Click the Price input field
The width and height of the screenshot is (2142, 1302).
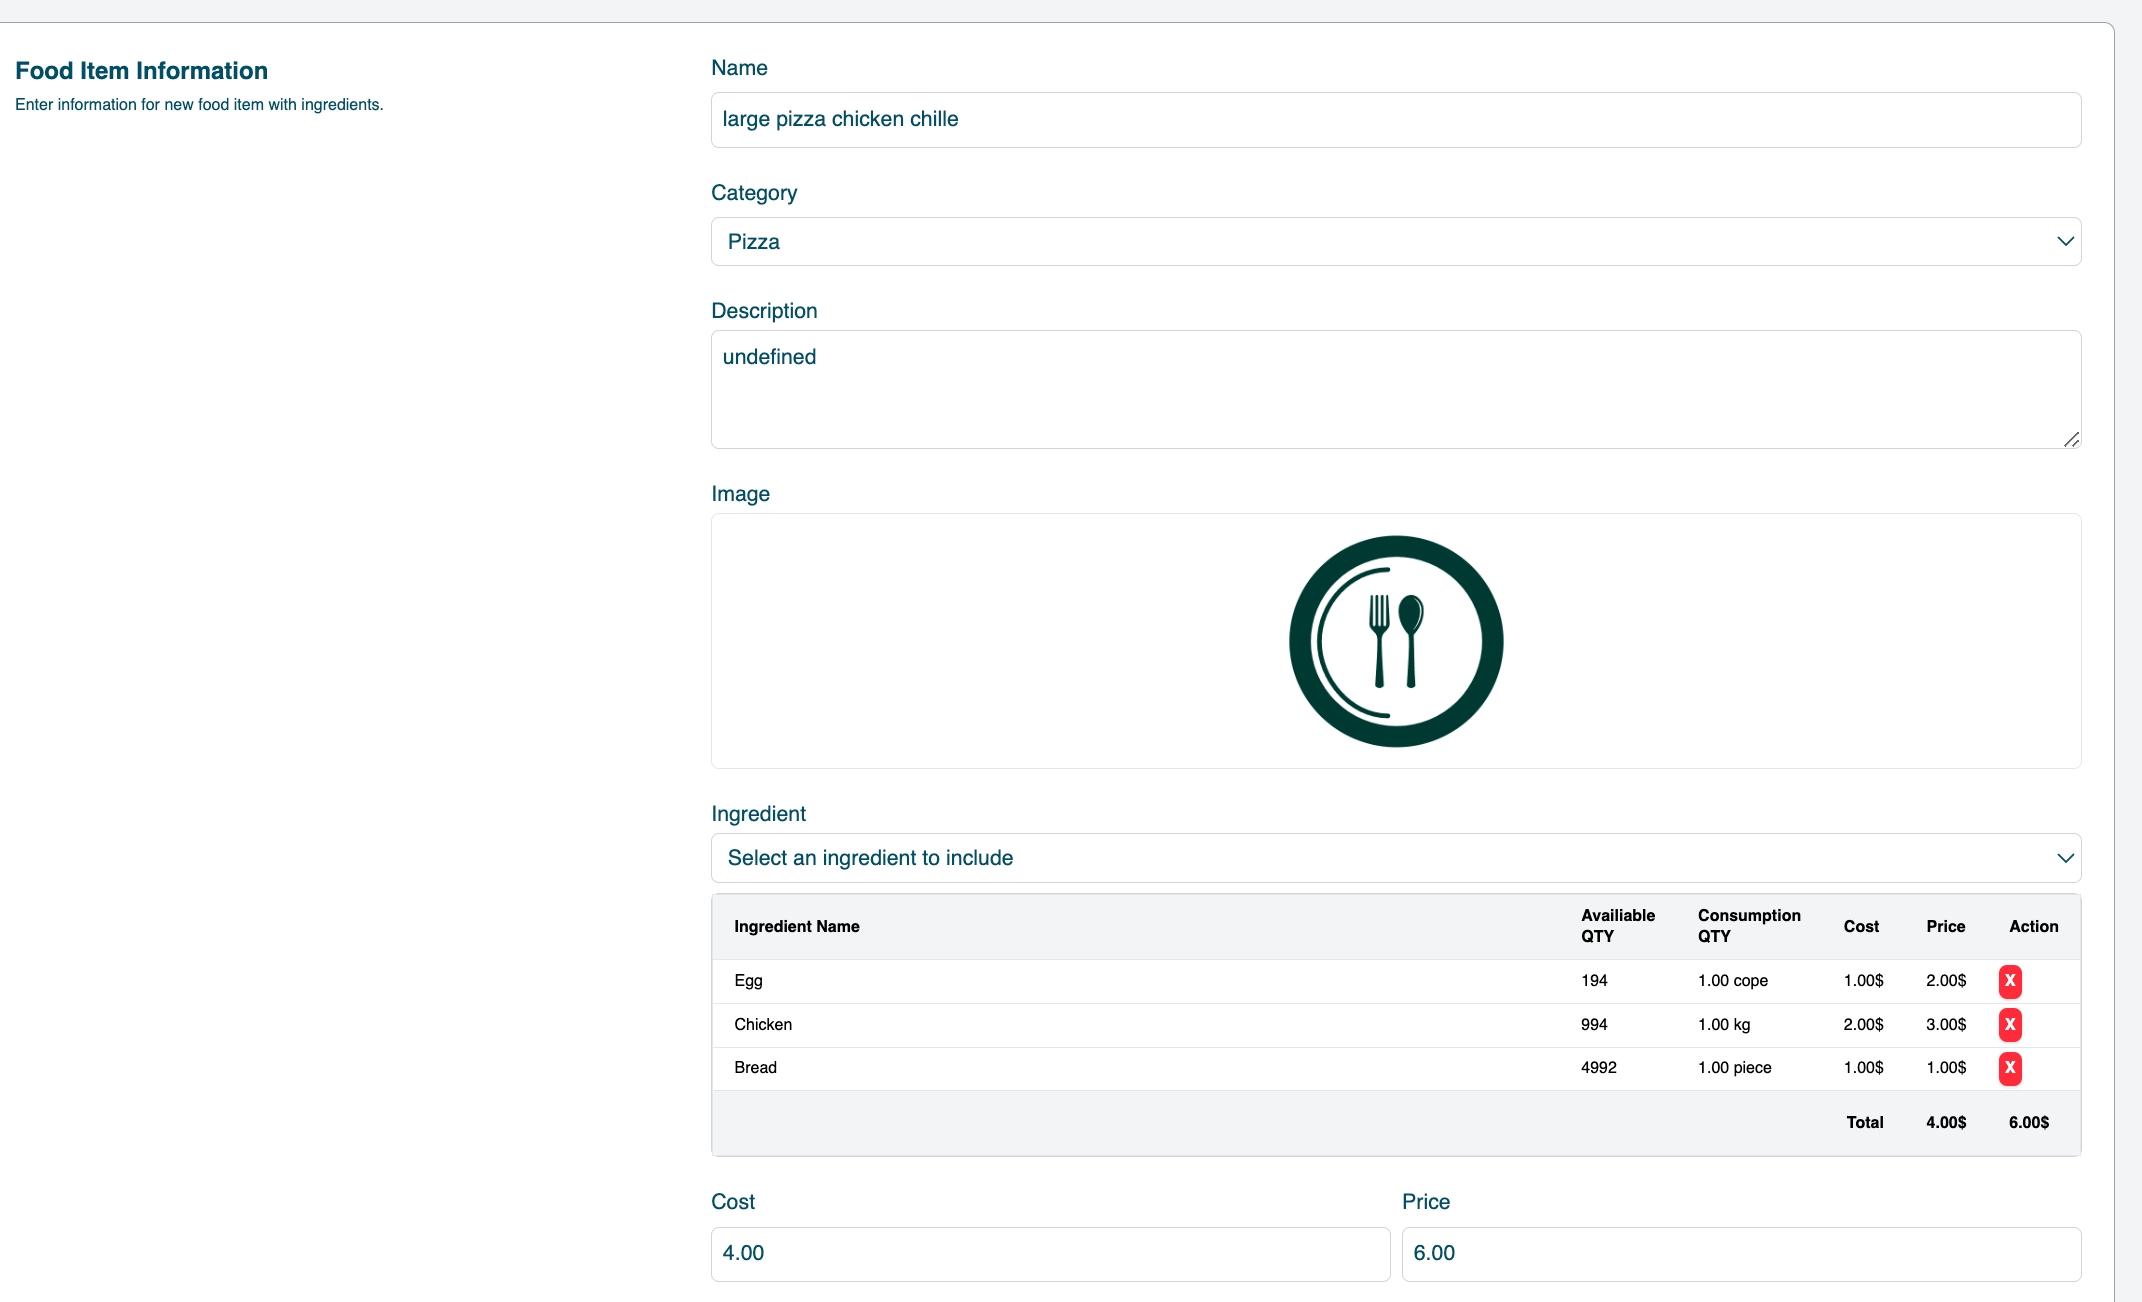point(1740,1254)
